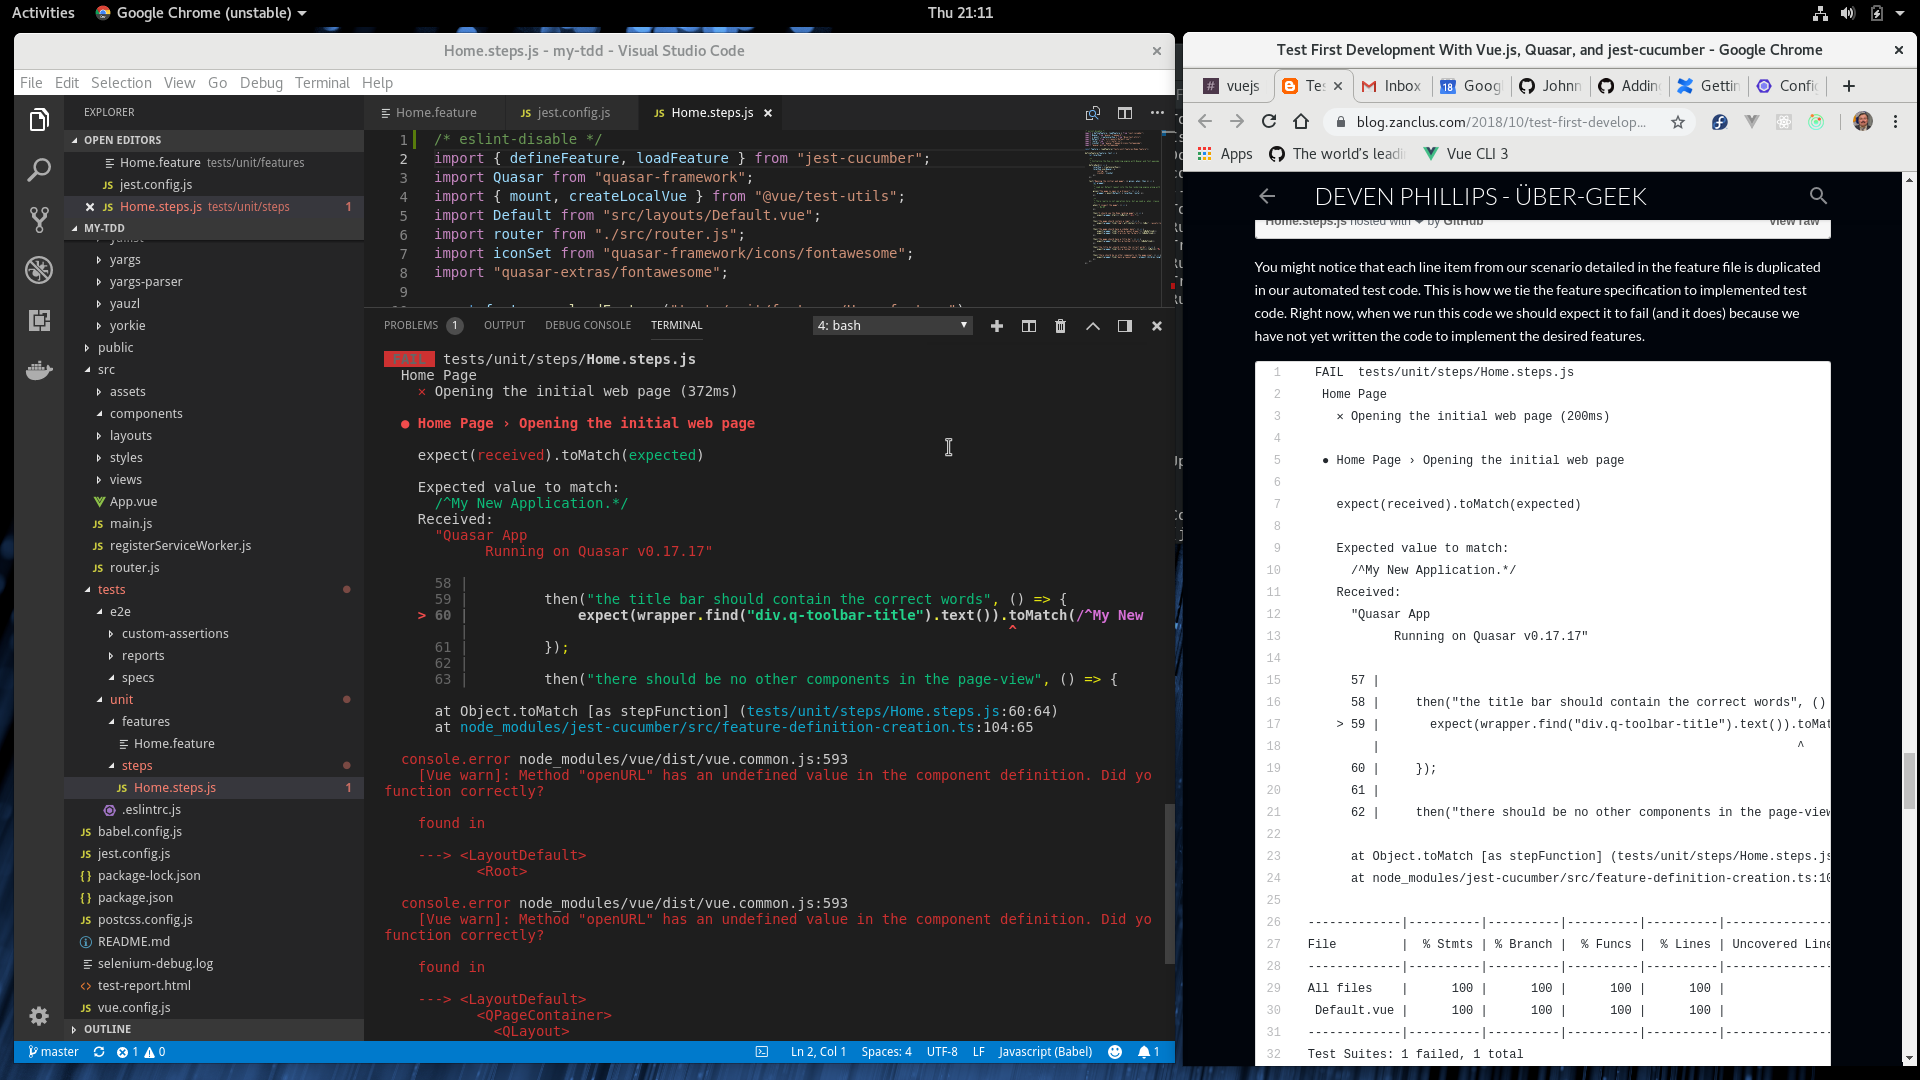Open the Docker view in activity bar
The image size is (1920, 1080).
coord(39,371)
